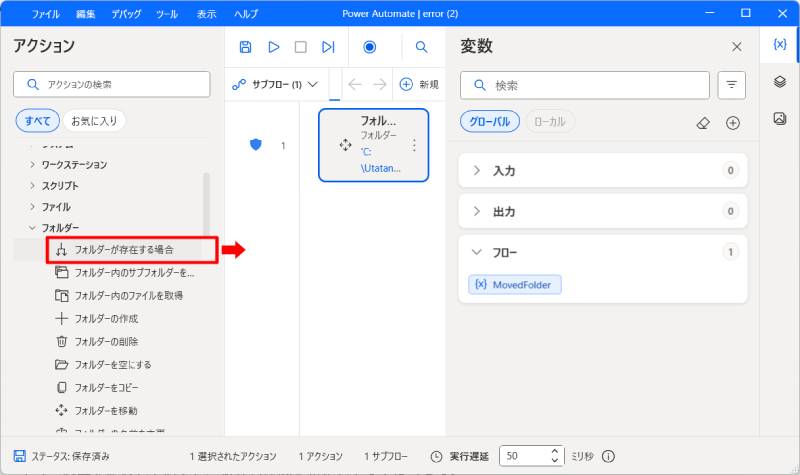Click the 1 選択されたアクション status text
Image resolution: width=800 pixels, height=475 pixels.
click(x=233, y=456)
